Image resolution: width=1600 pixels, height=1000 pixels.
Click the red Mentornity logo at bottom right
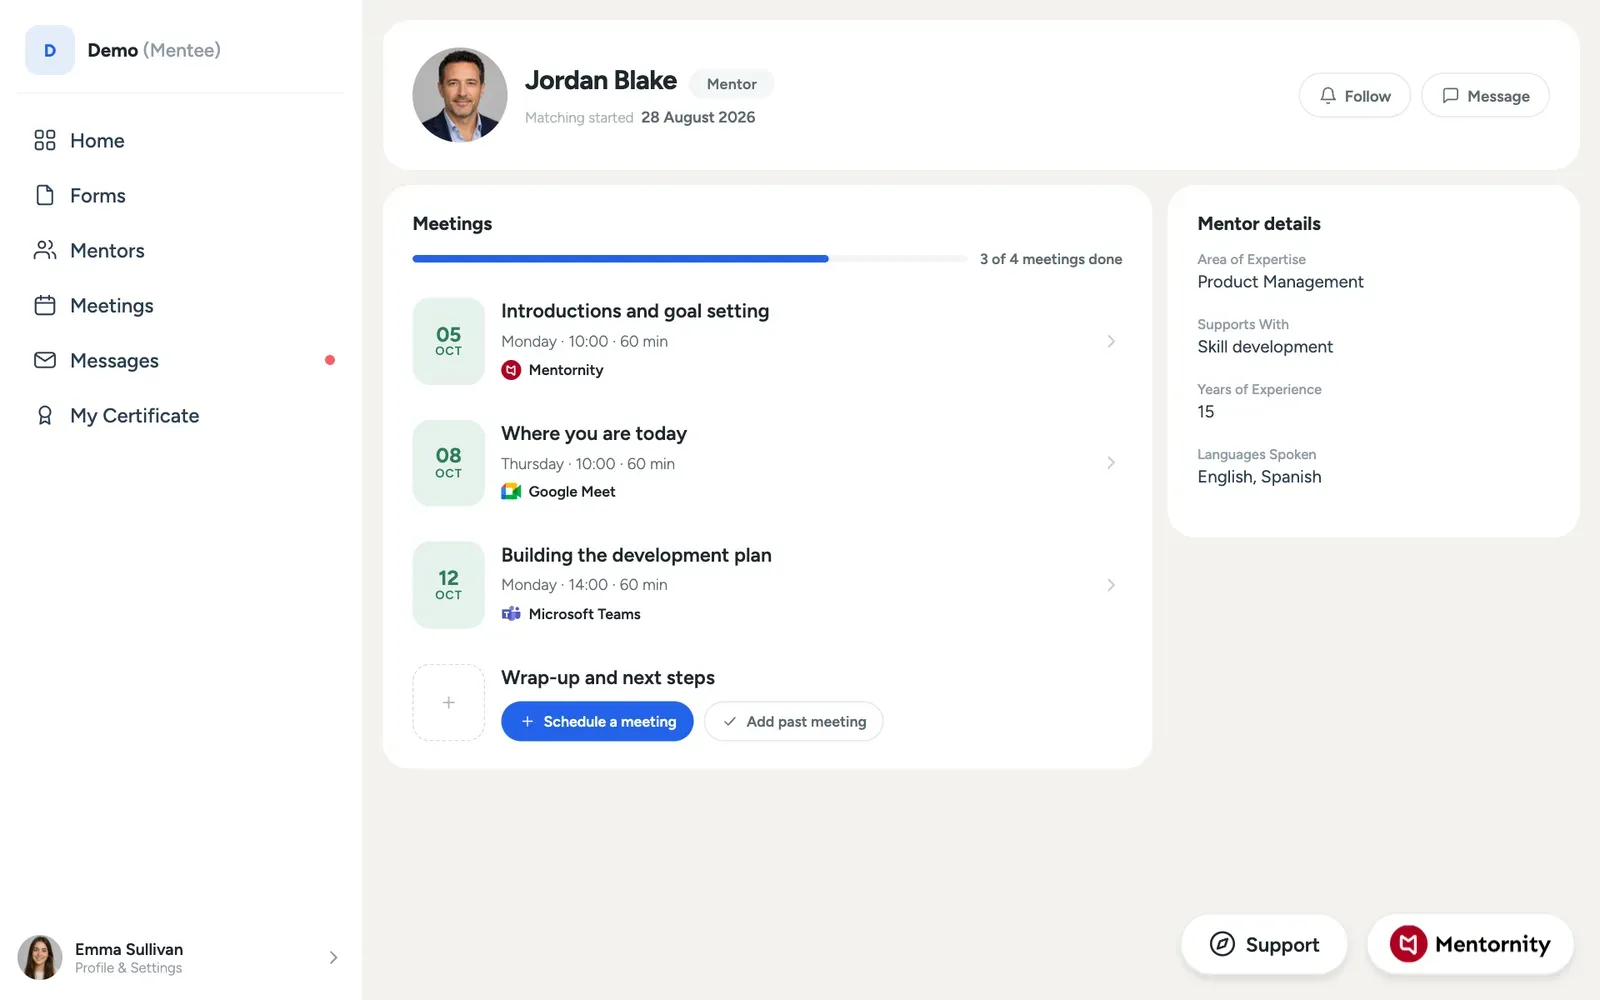pyautogui.click(x=1408, y=944)
